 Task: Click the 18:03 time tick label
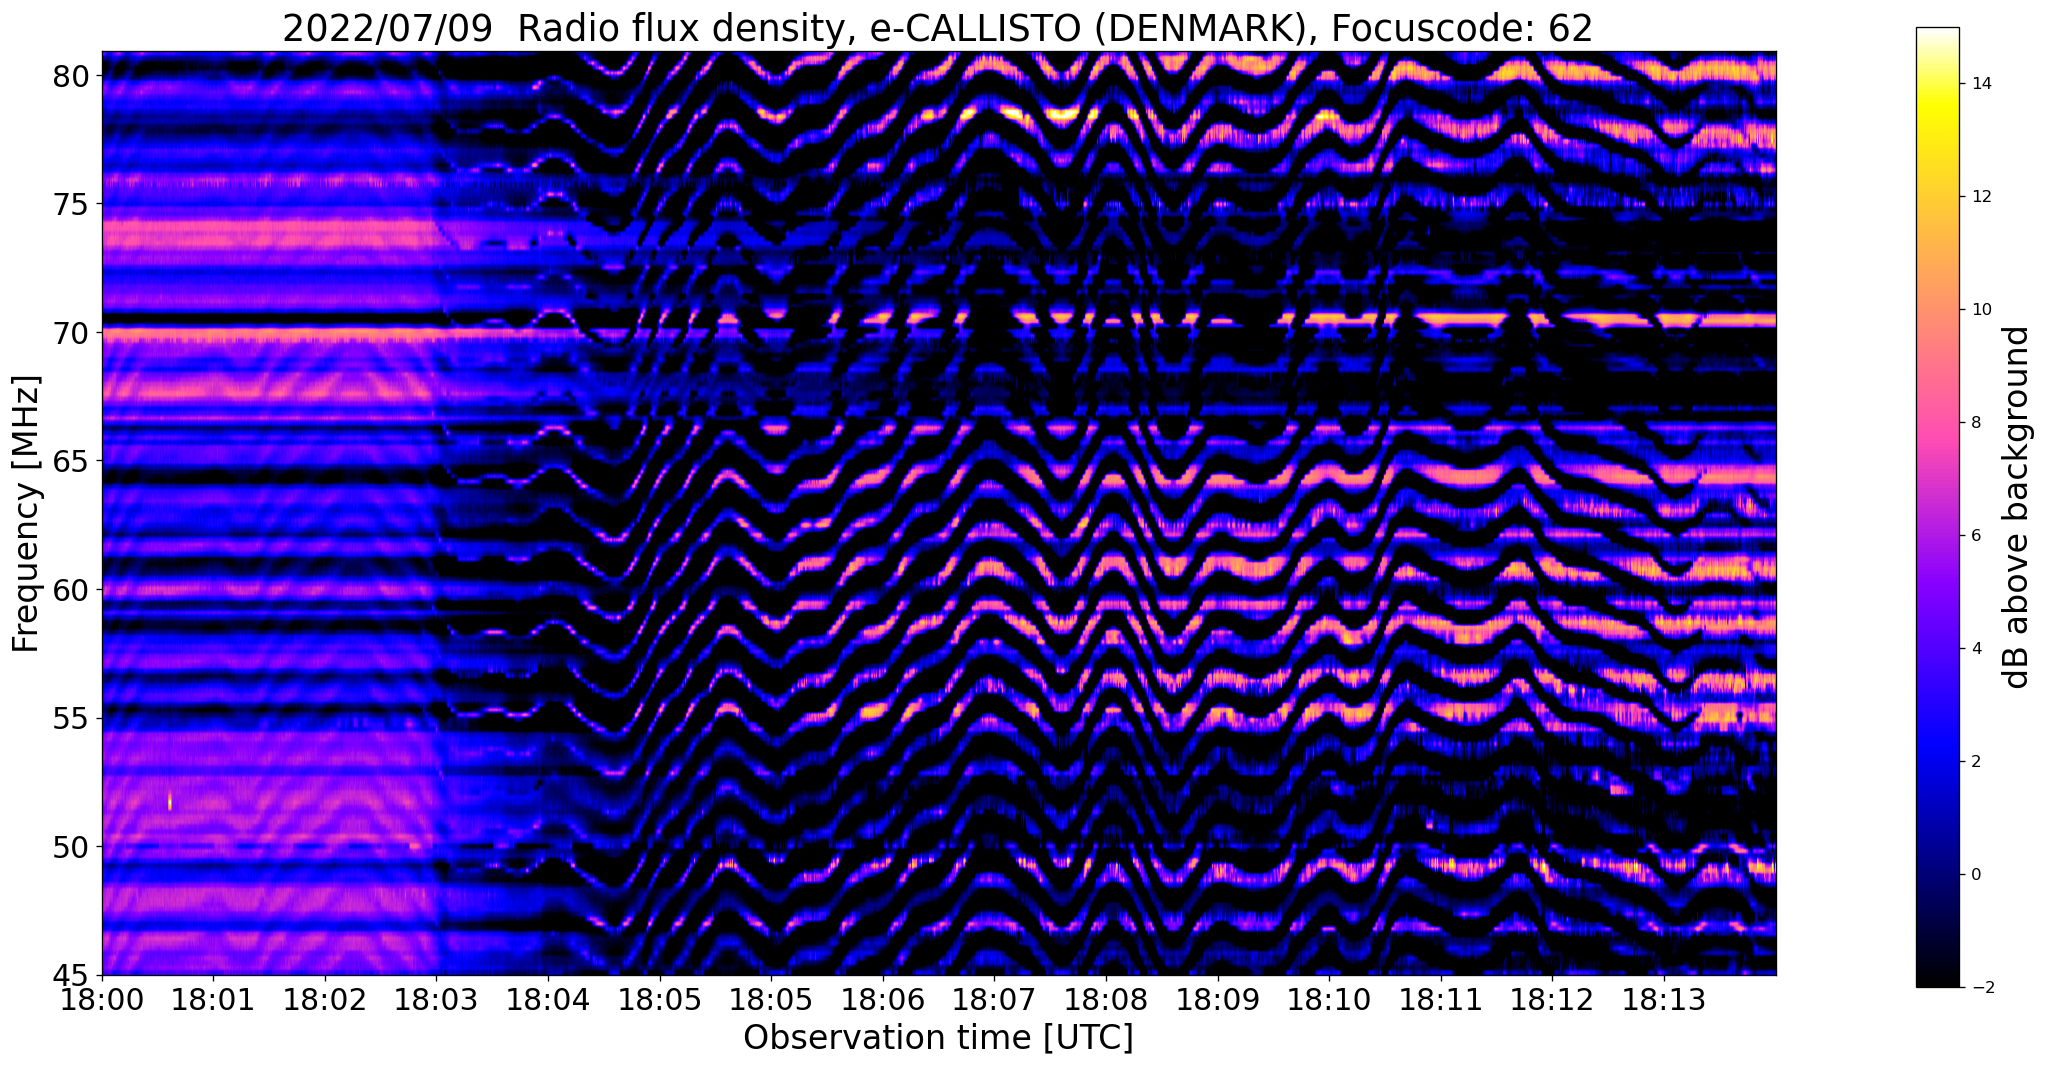(x=436, y=1000)
